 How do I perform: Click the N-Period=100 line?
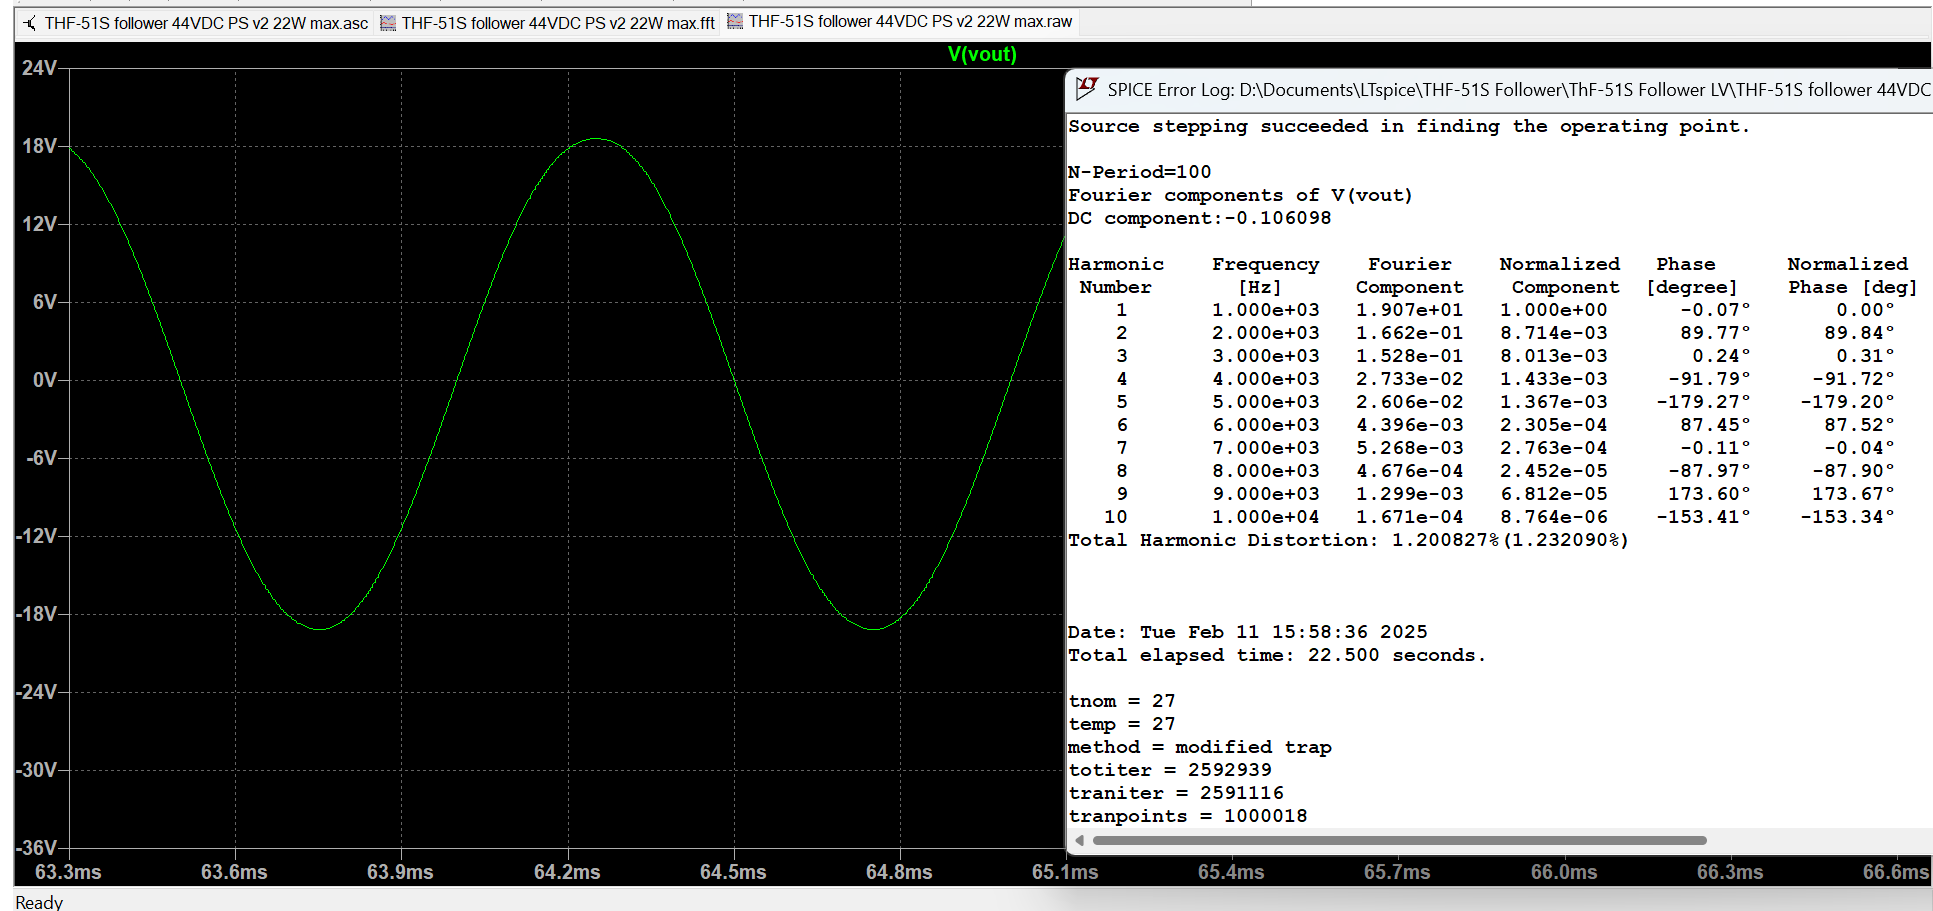[x=1139, y=172]
